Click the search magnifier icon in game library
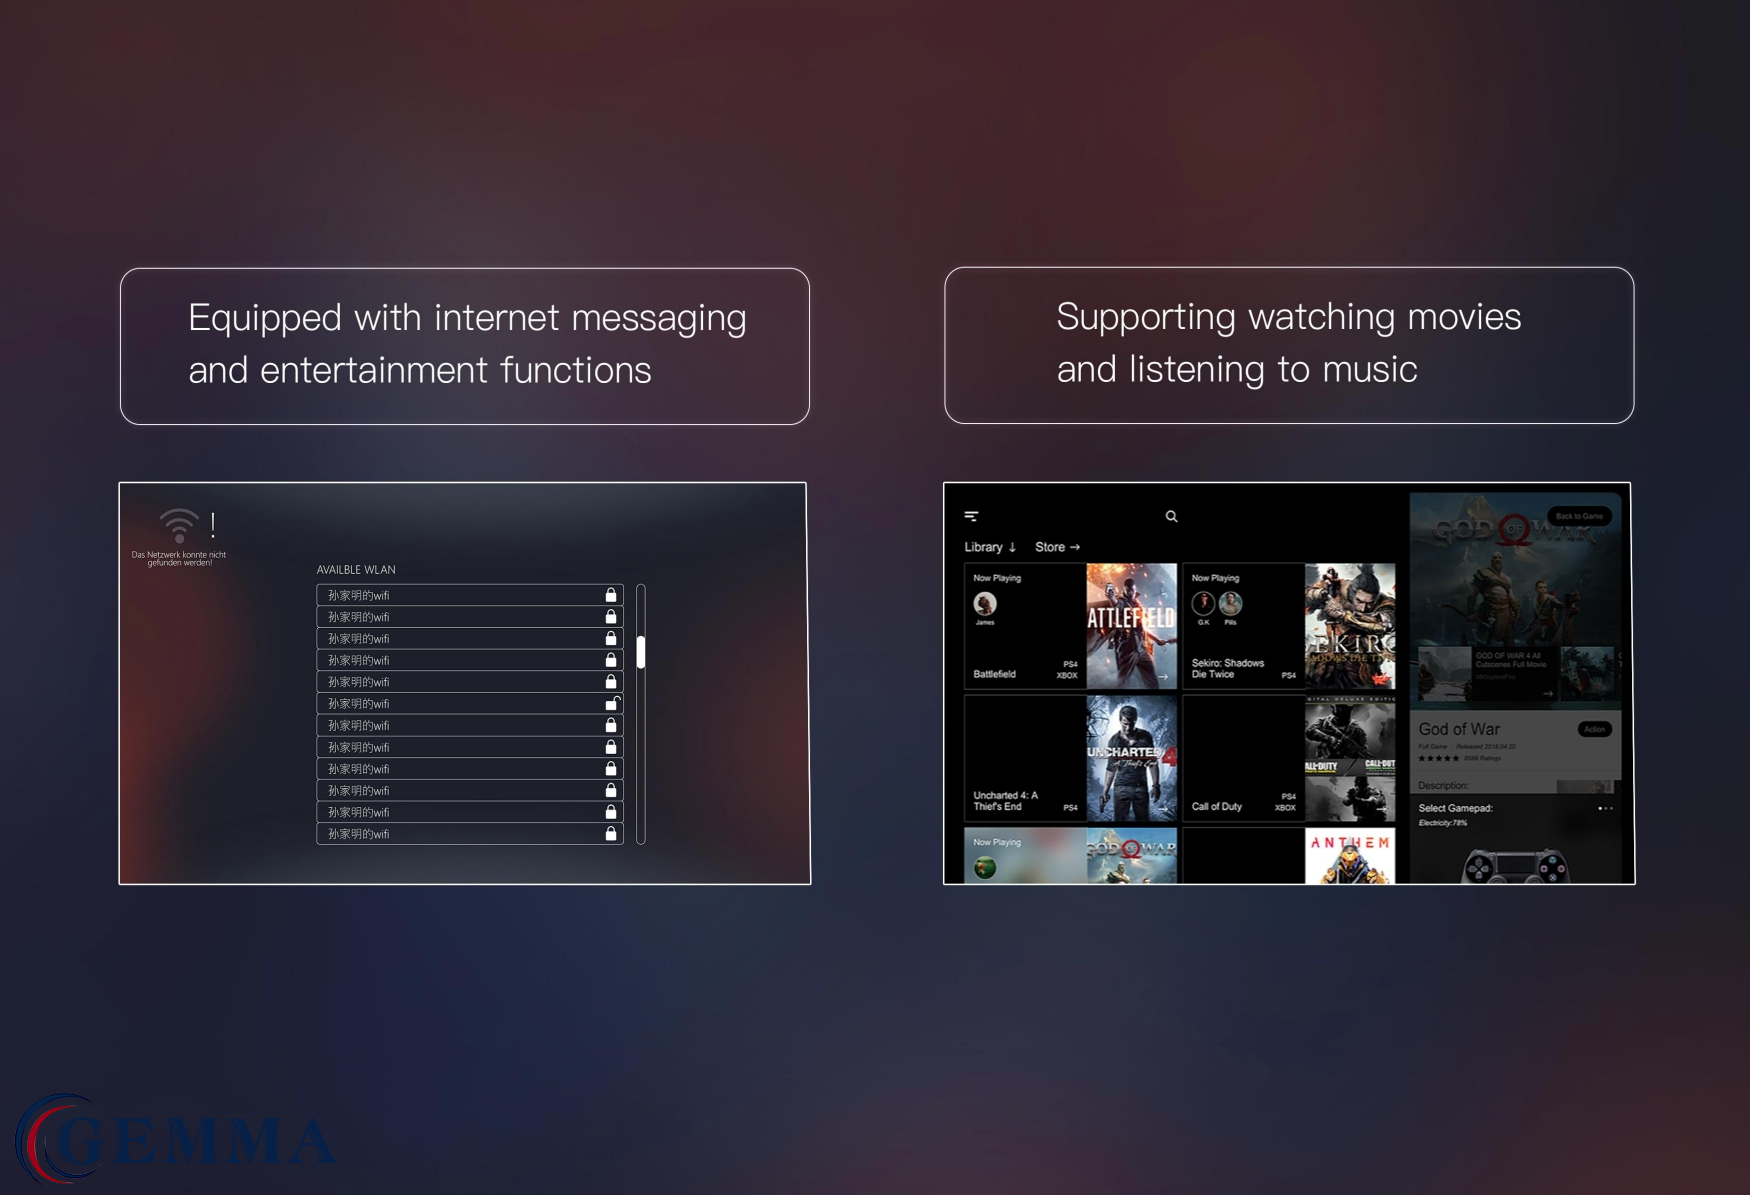1750x1195 pixels. click(x=1171, y=517)
